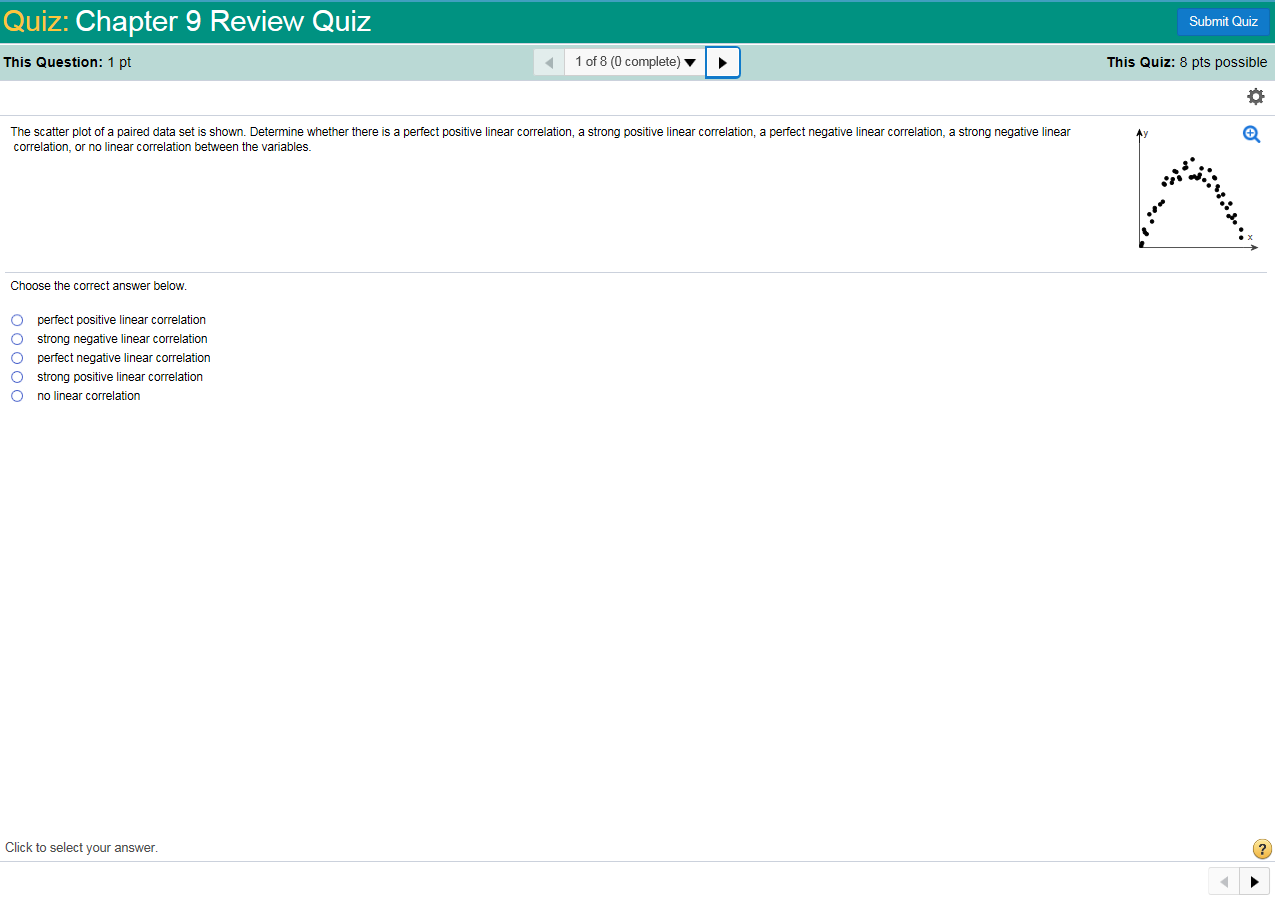Open the help question mark icon
The width and height of the screenshot is (1275, 898).
1262,850
